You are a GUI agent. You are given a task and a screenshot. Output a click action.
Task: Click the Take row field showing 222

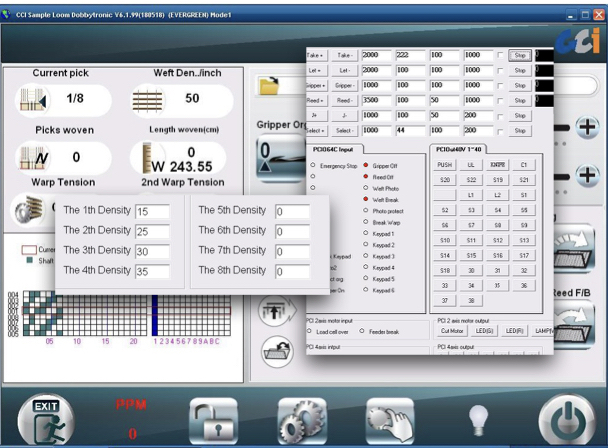click(410, 55)
